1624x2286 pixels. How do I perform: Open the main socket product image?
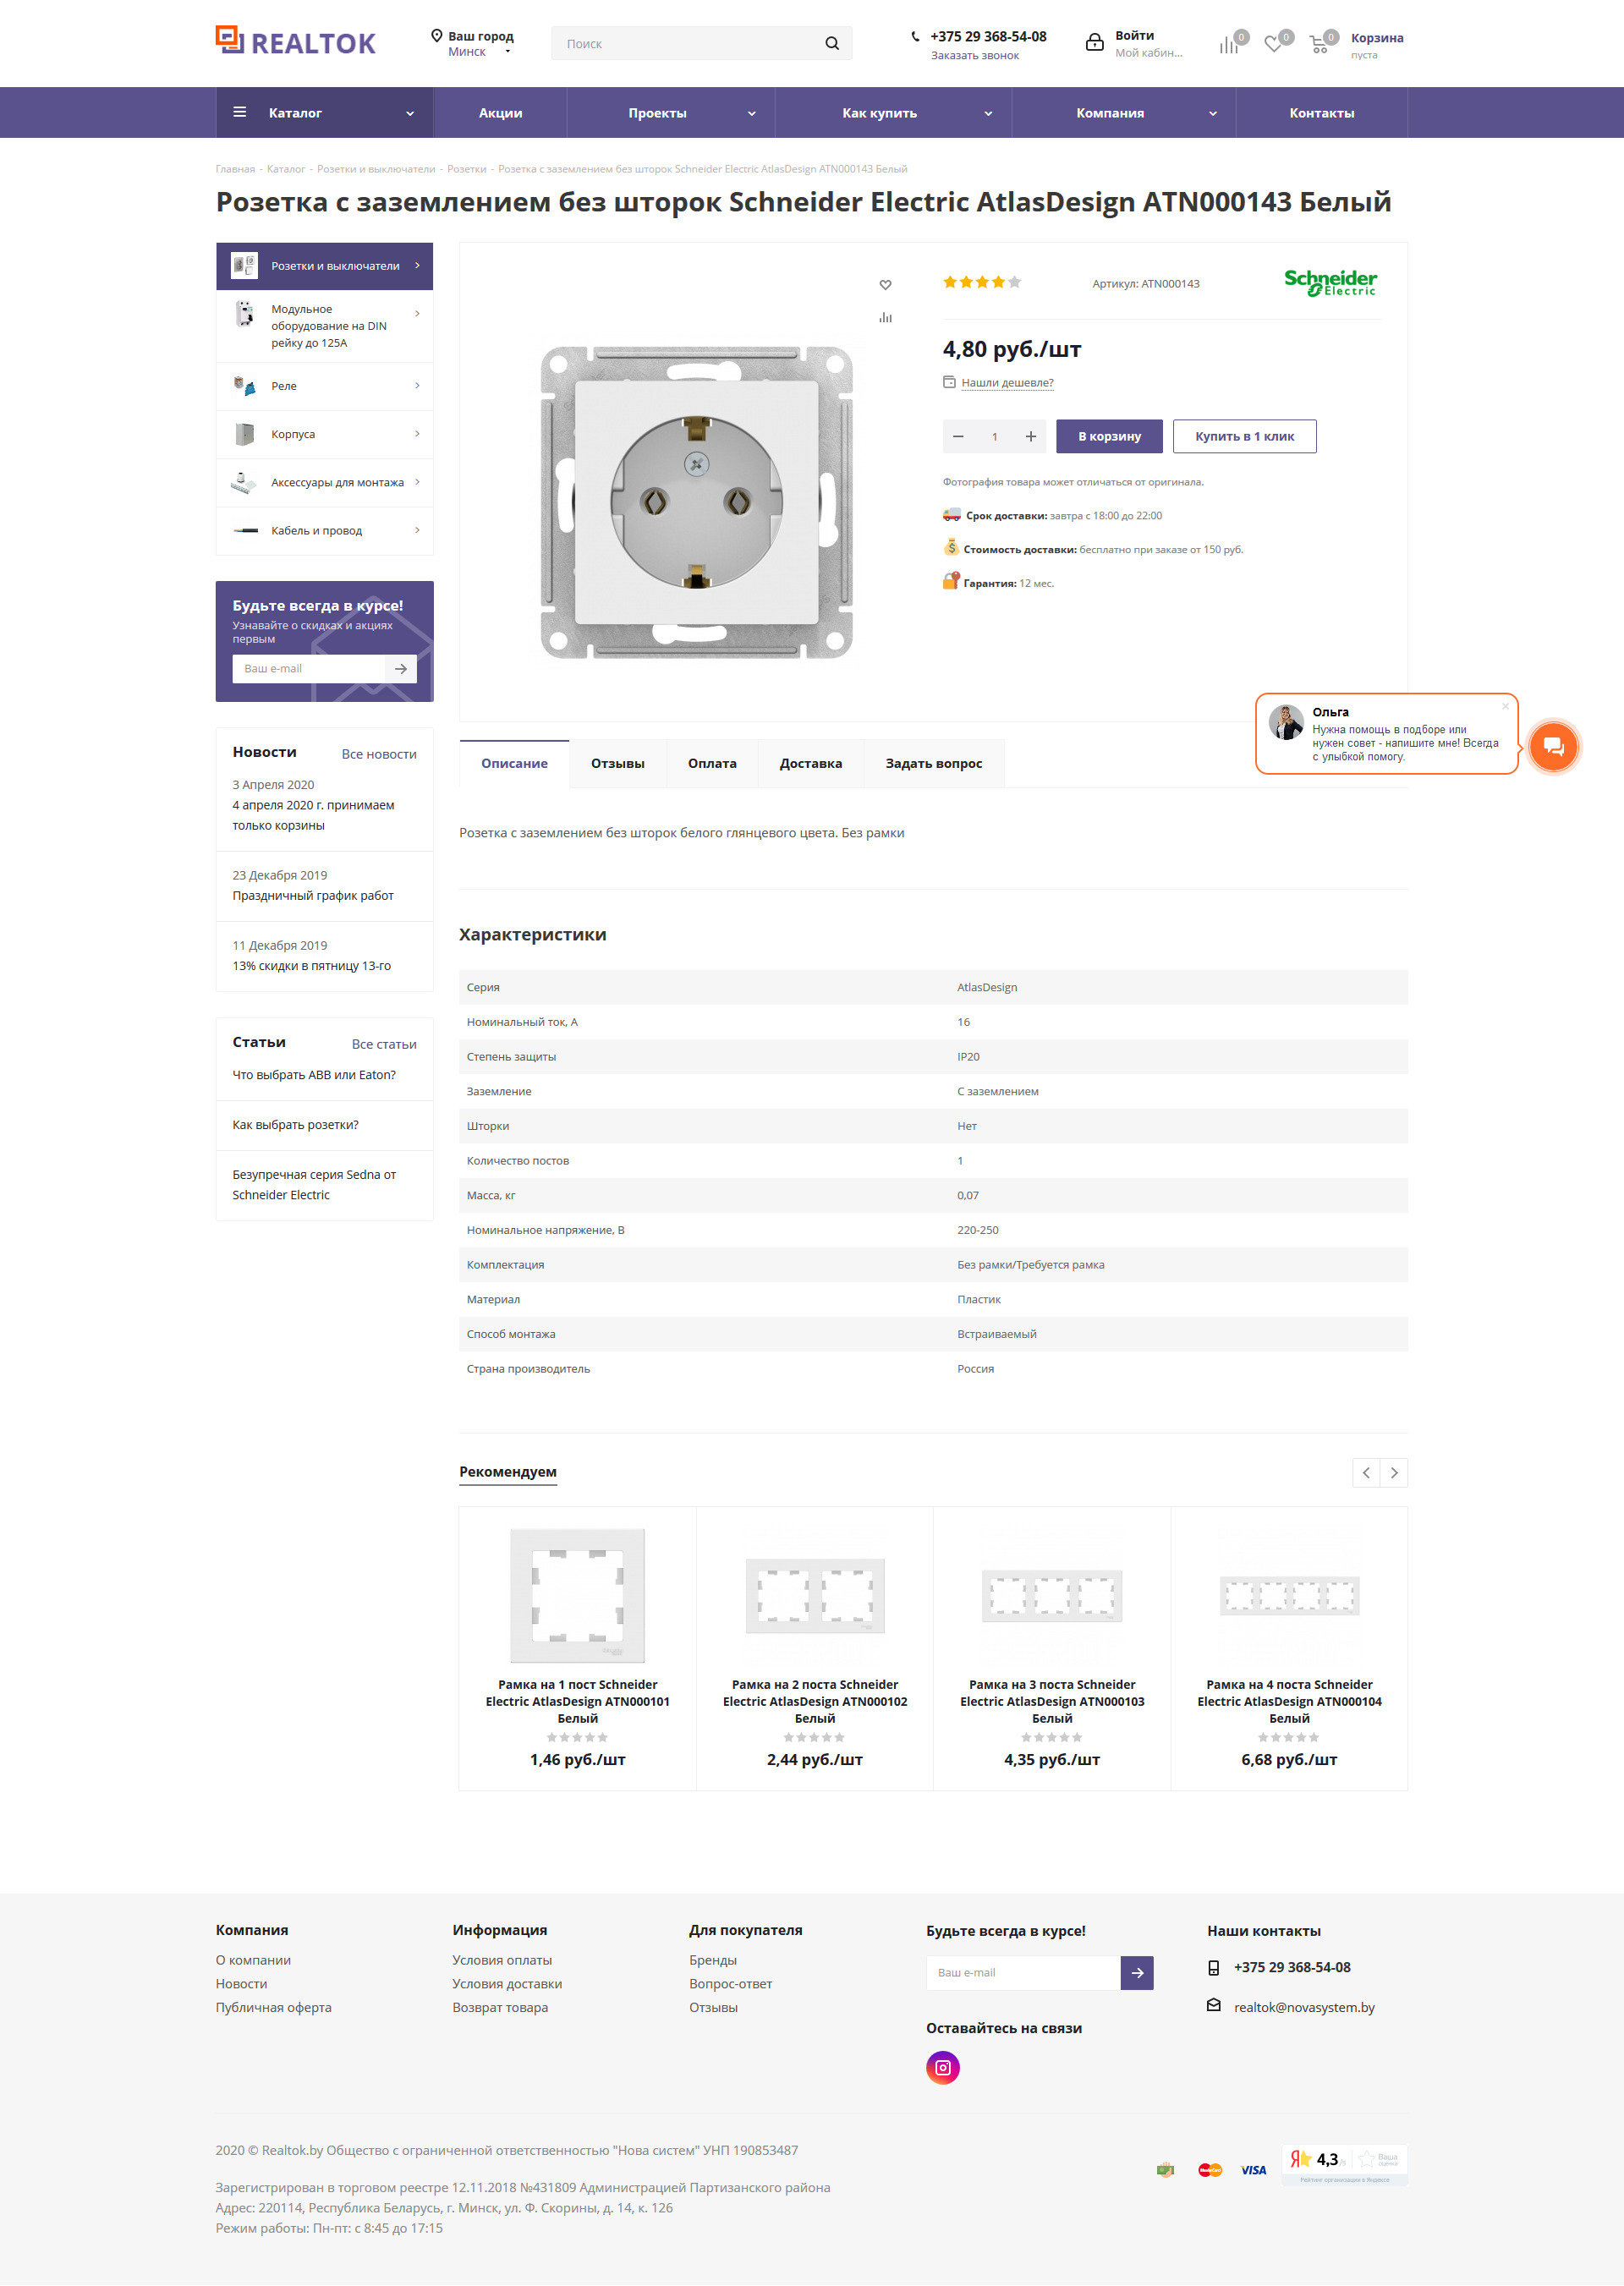[x=697, y=502]
